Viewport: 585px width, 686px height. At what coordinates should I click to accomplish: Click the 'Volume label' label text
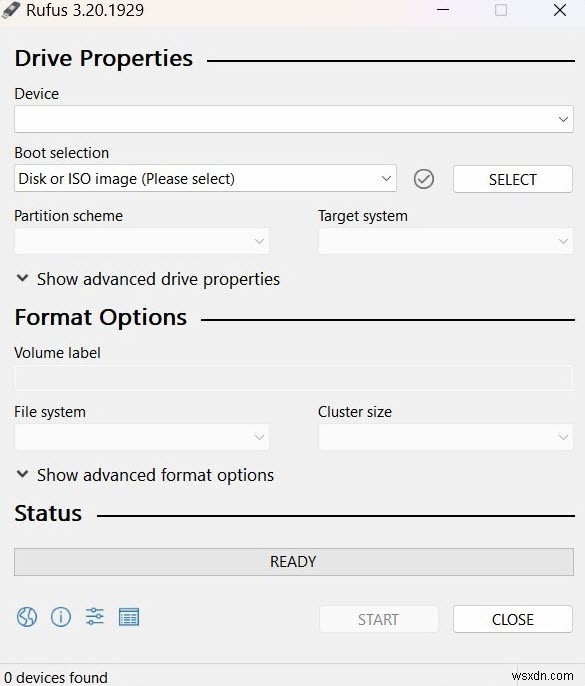tap(57, 353)
